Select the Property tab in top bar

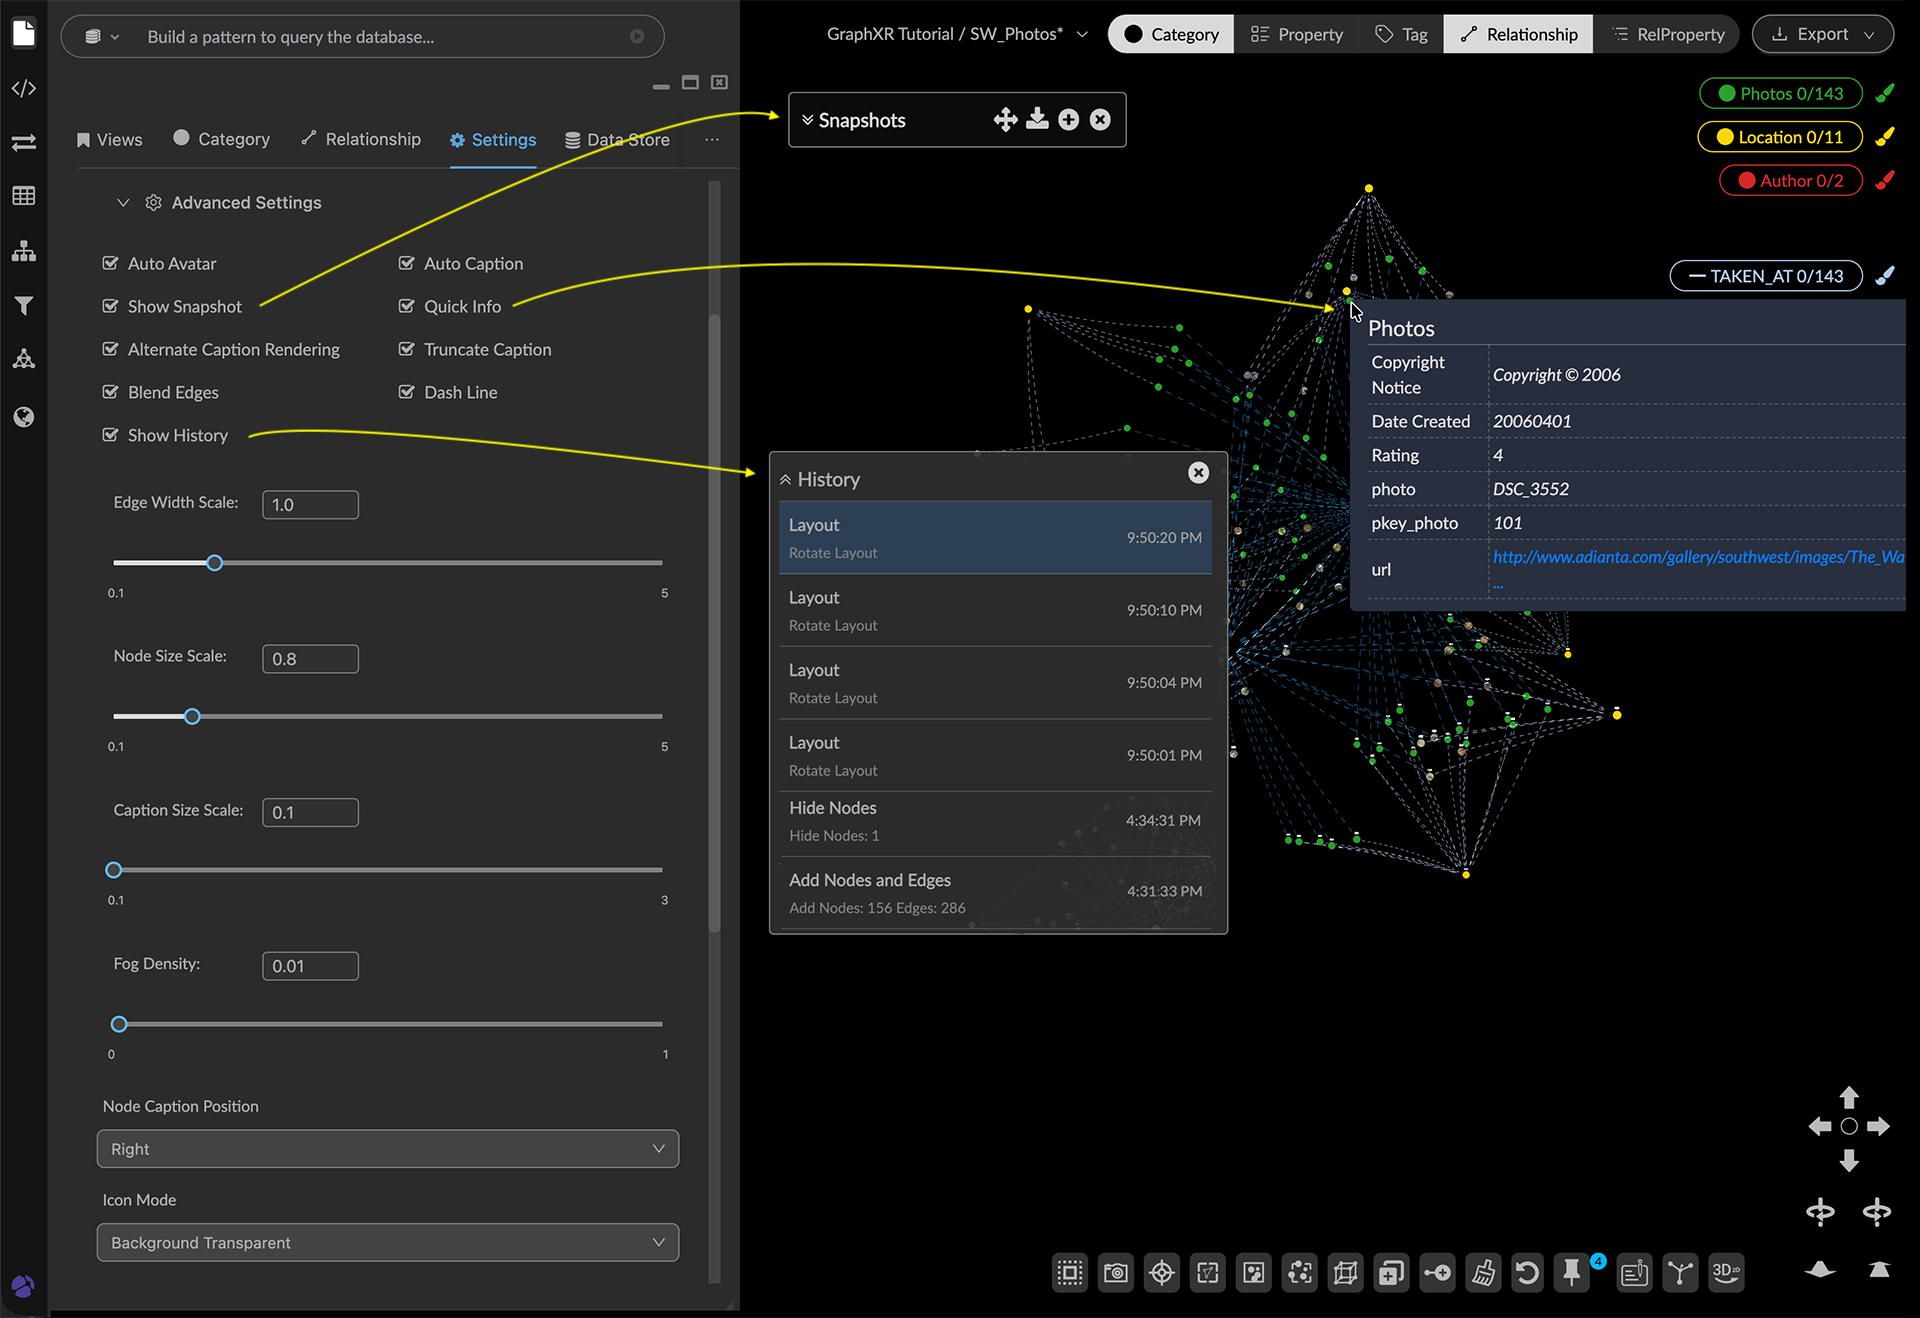coord(1297,34)
